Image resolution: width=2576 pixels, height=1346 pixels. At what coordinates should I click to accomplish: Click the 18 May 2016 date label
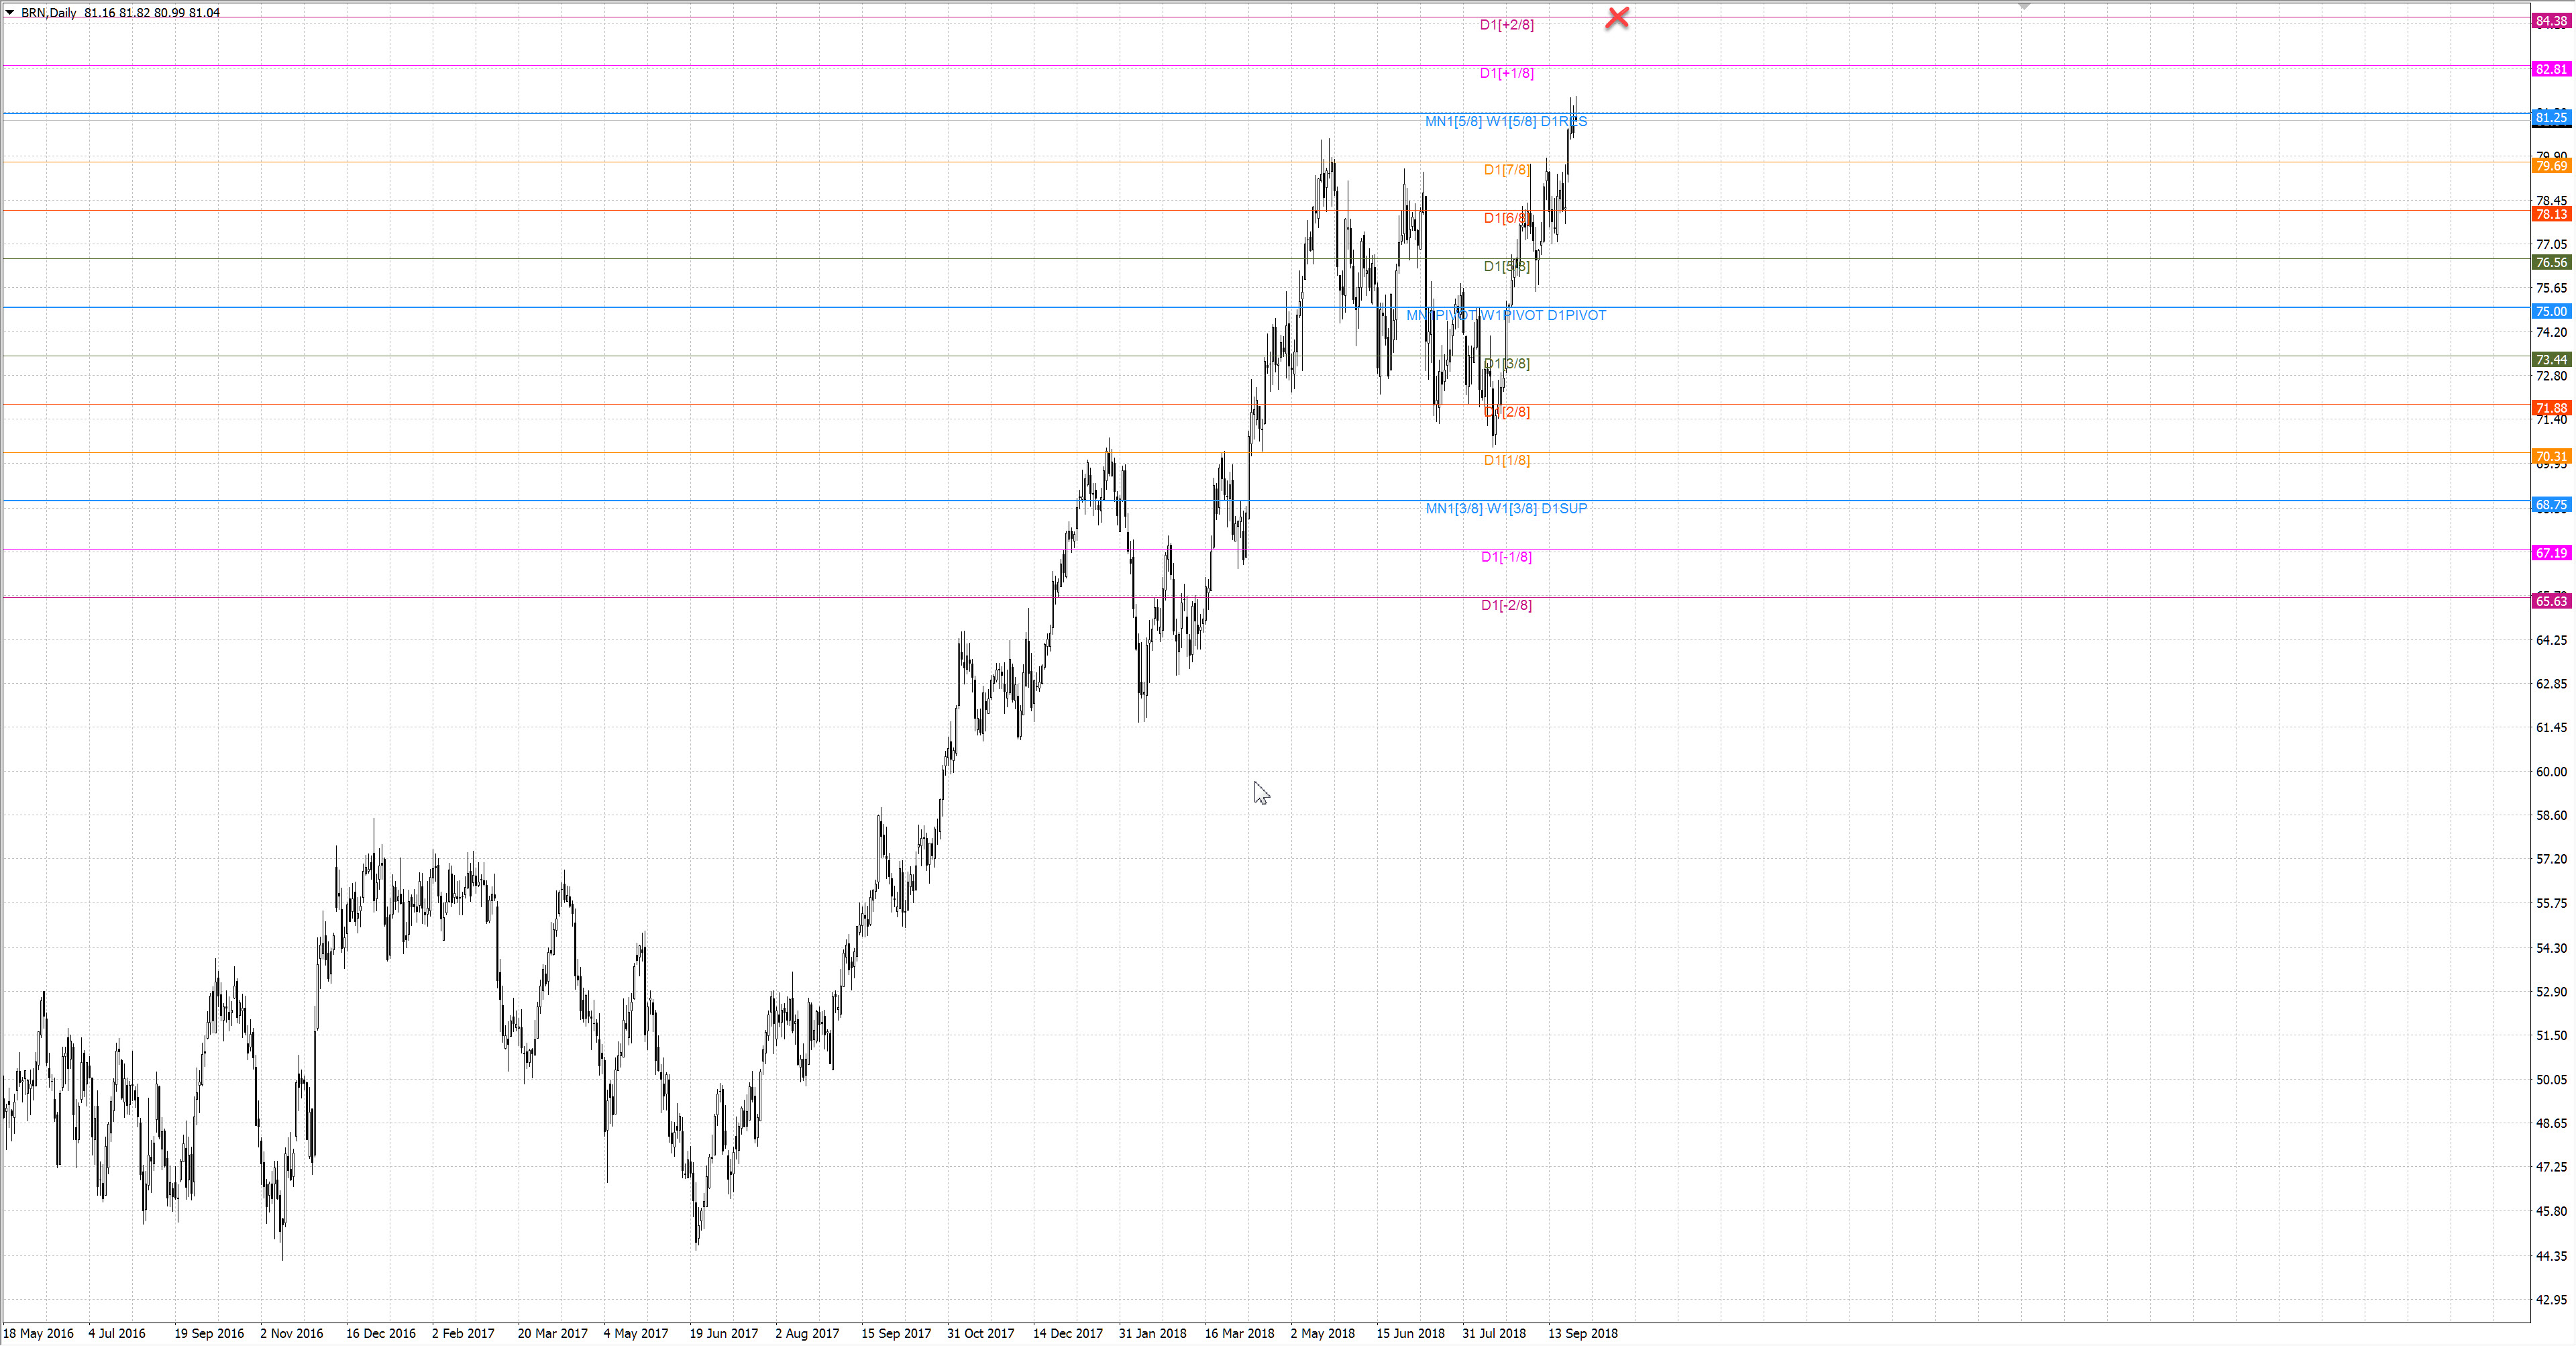pyautogui.click(x=38, y=1333)
